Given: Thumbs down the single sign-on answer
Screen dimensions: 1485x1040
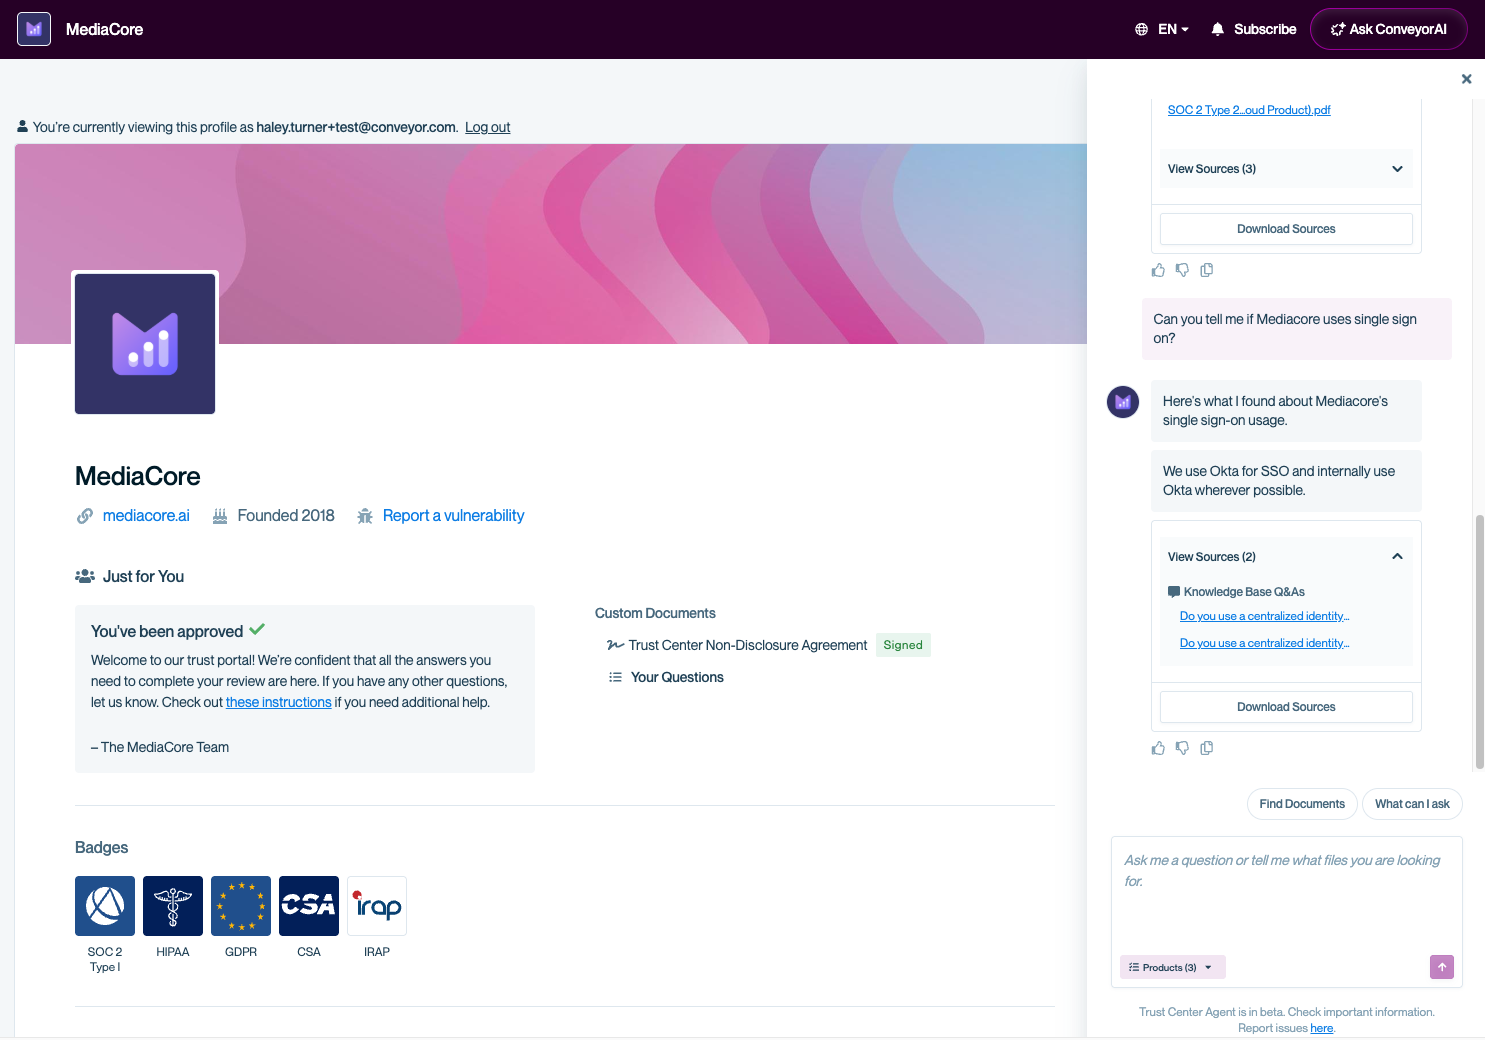Looking at the screenshot, I should click(x=1182, y=748).
